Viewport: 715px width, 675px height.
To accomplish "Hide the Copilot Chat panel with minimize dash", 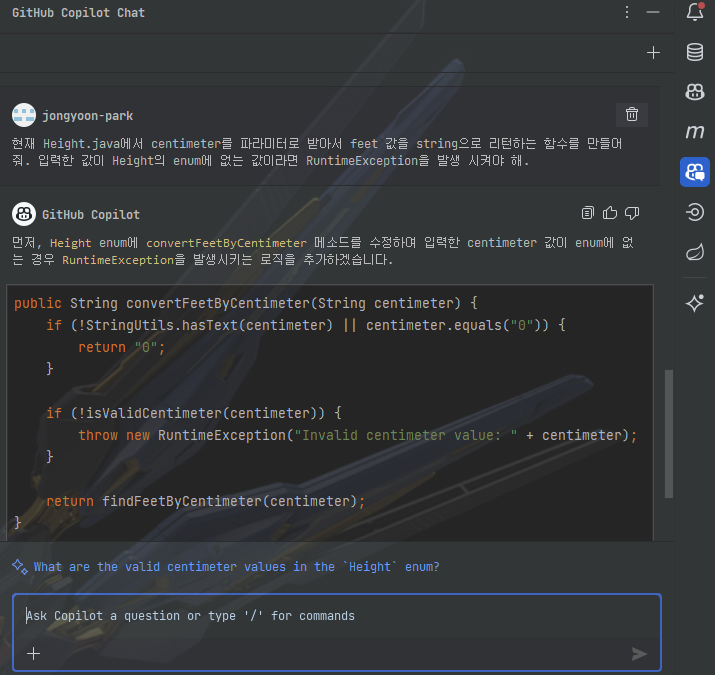I will pyautogui.click(x=653, y=12).
